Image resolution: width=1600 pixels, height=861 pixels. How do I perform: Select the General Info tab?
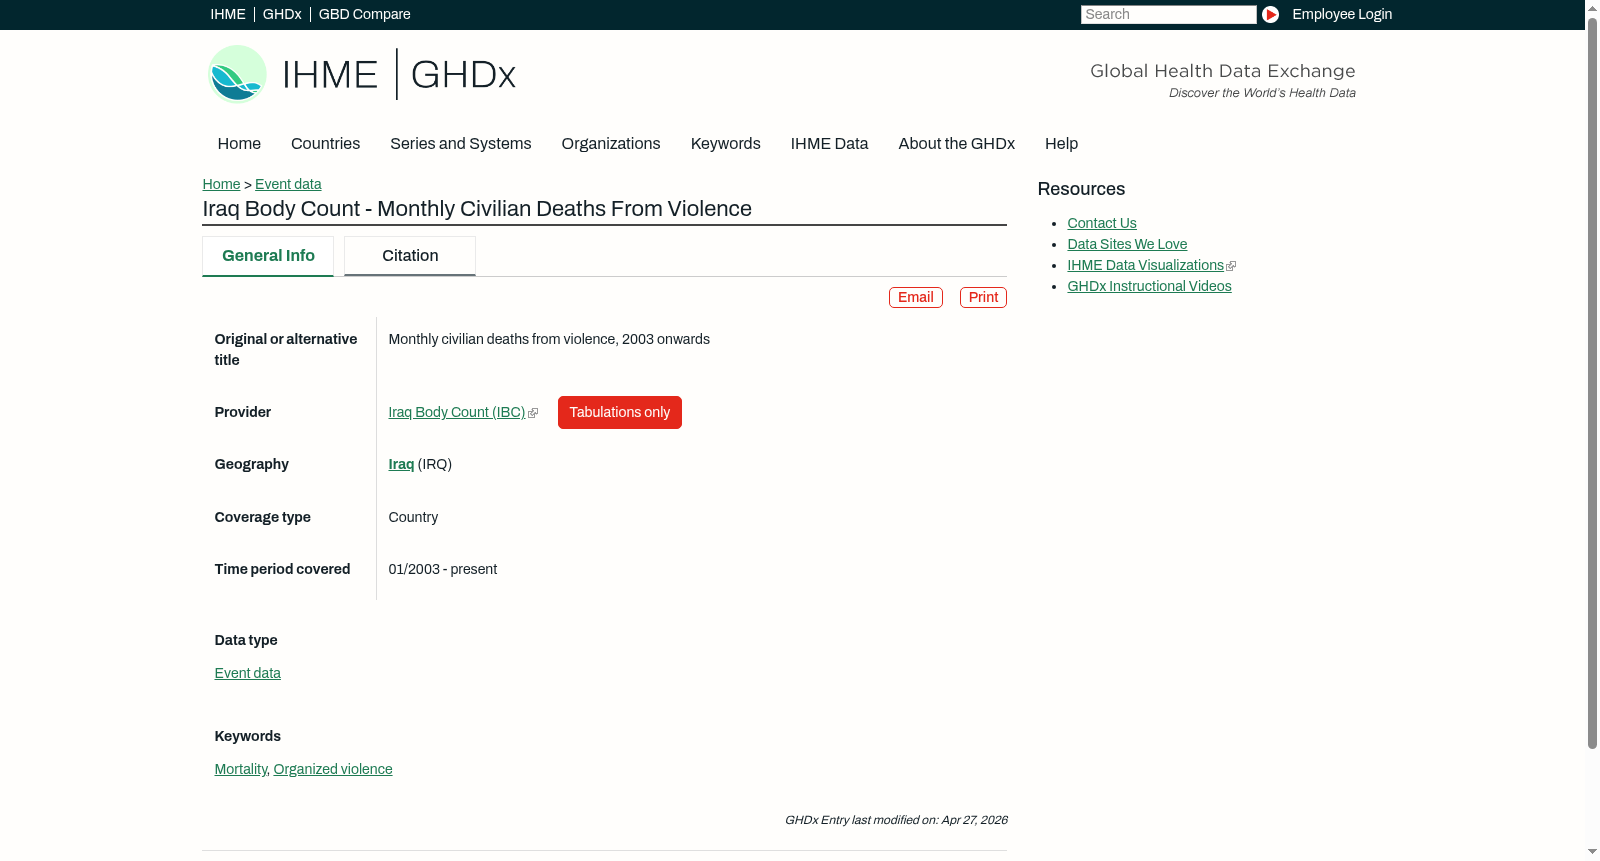click(268, 256)
